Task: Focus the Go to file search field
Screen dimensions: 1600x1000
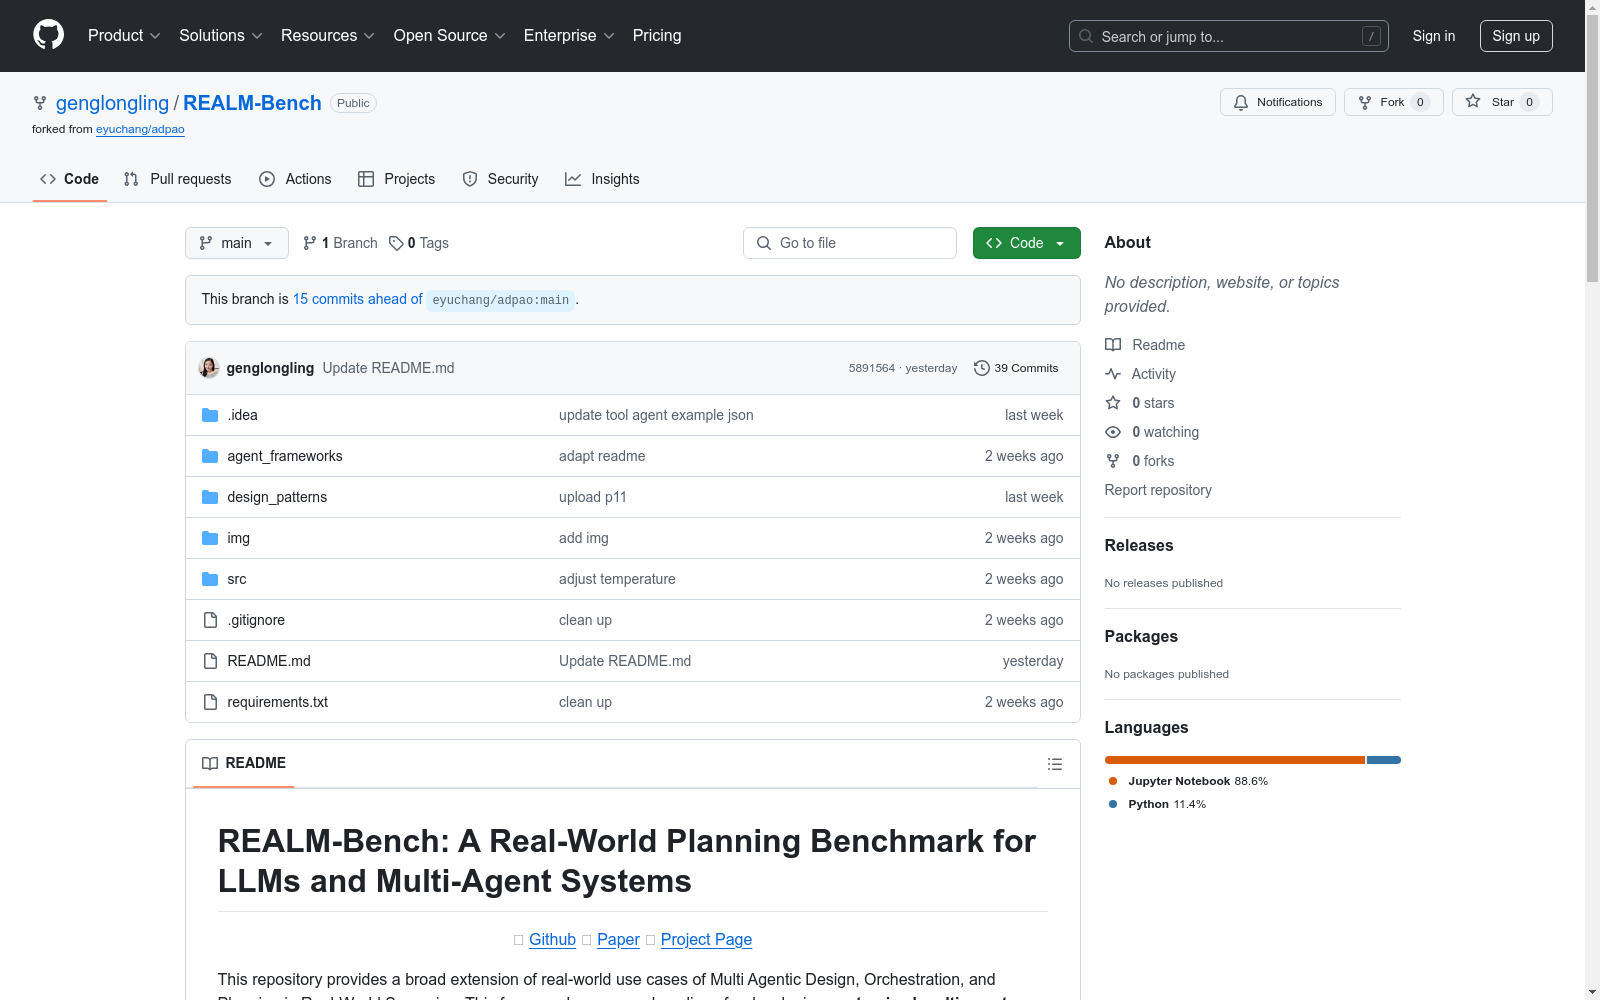Action: (x=850, y=243)
